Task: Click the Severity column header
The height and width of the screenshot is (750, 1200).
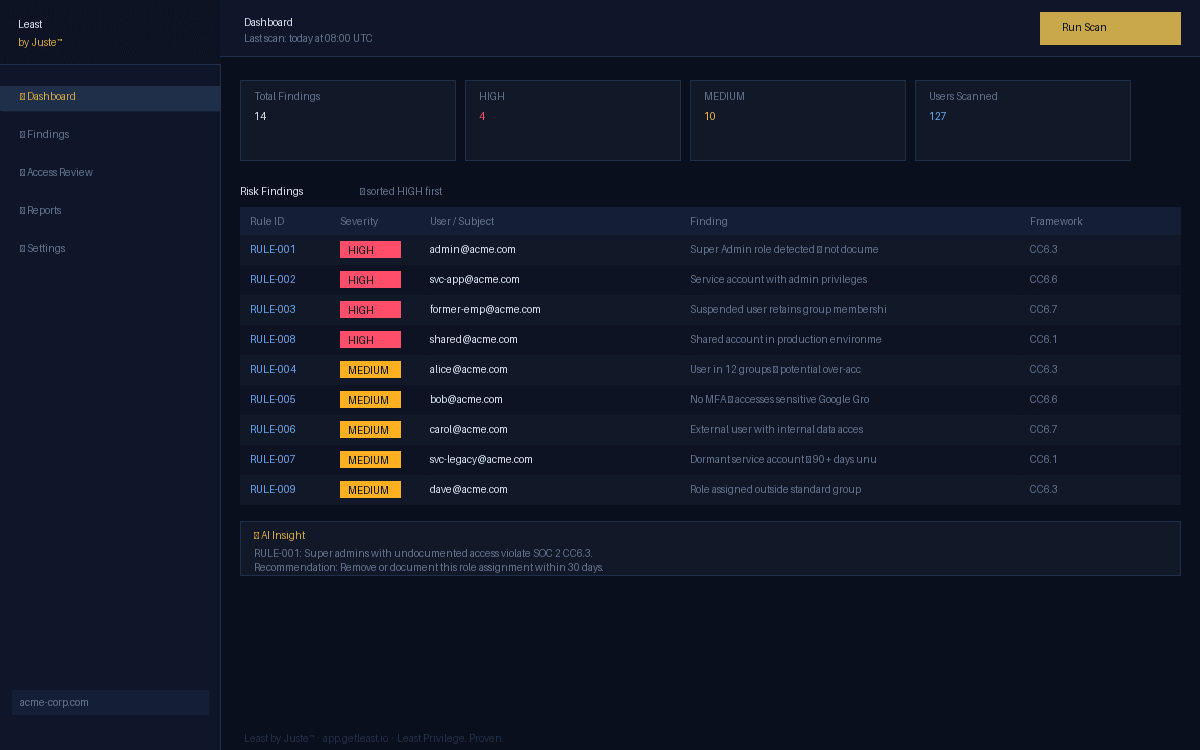Action: tap(359, 221)
